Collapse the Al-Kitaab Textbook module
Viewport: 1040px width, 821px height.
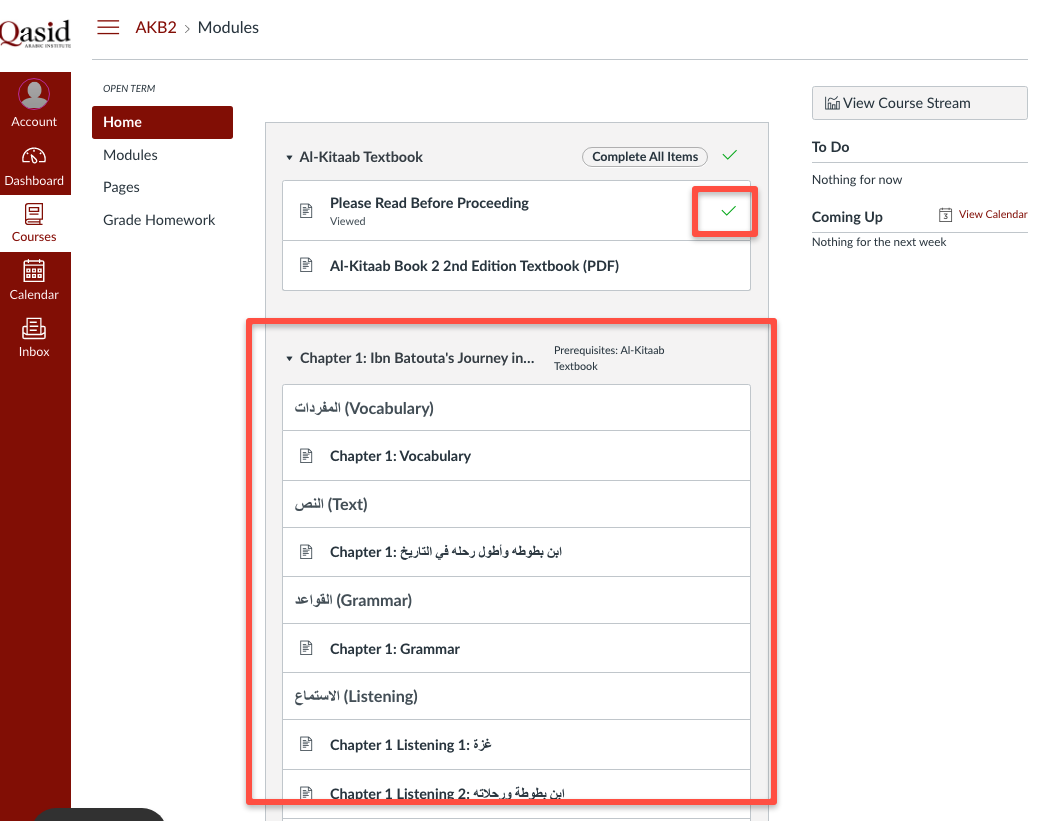point(289,158)
